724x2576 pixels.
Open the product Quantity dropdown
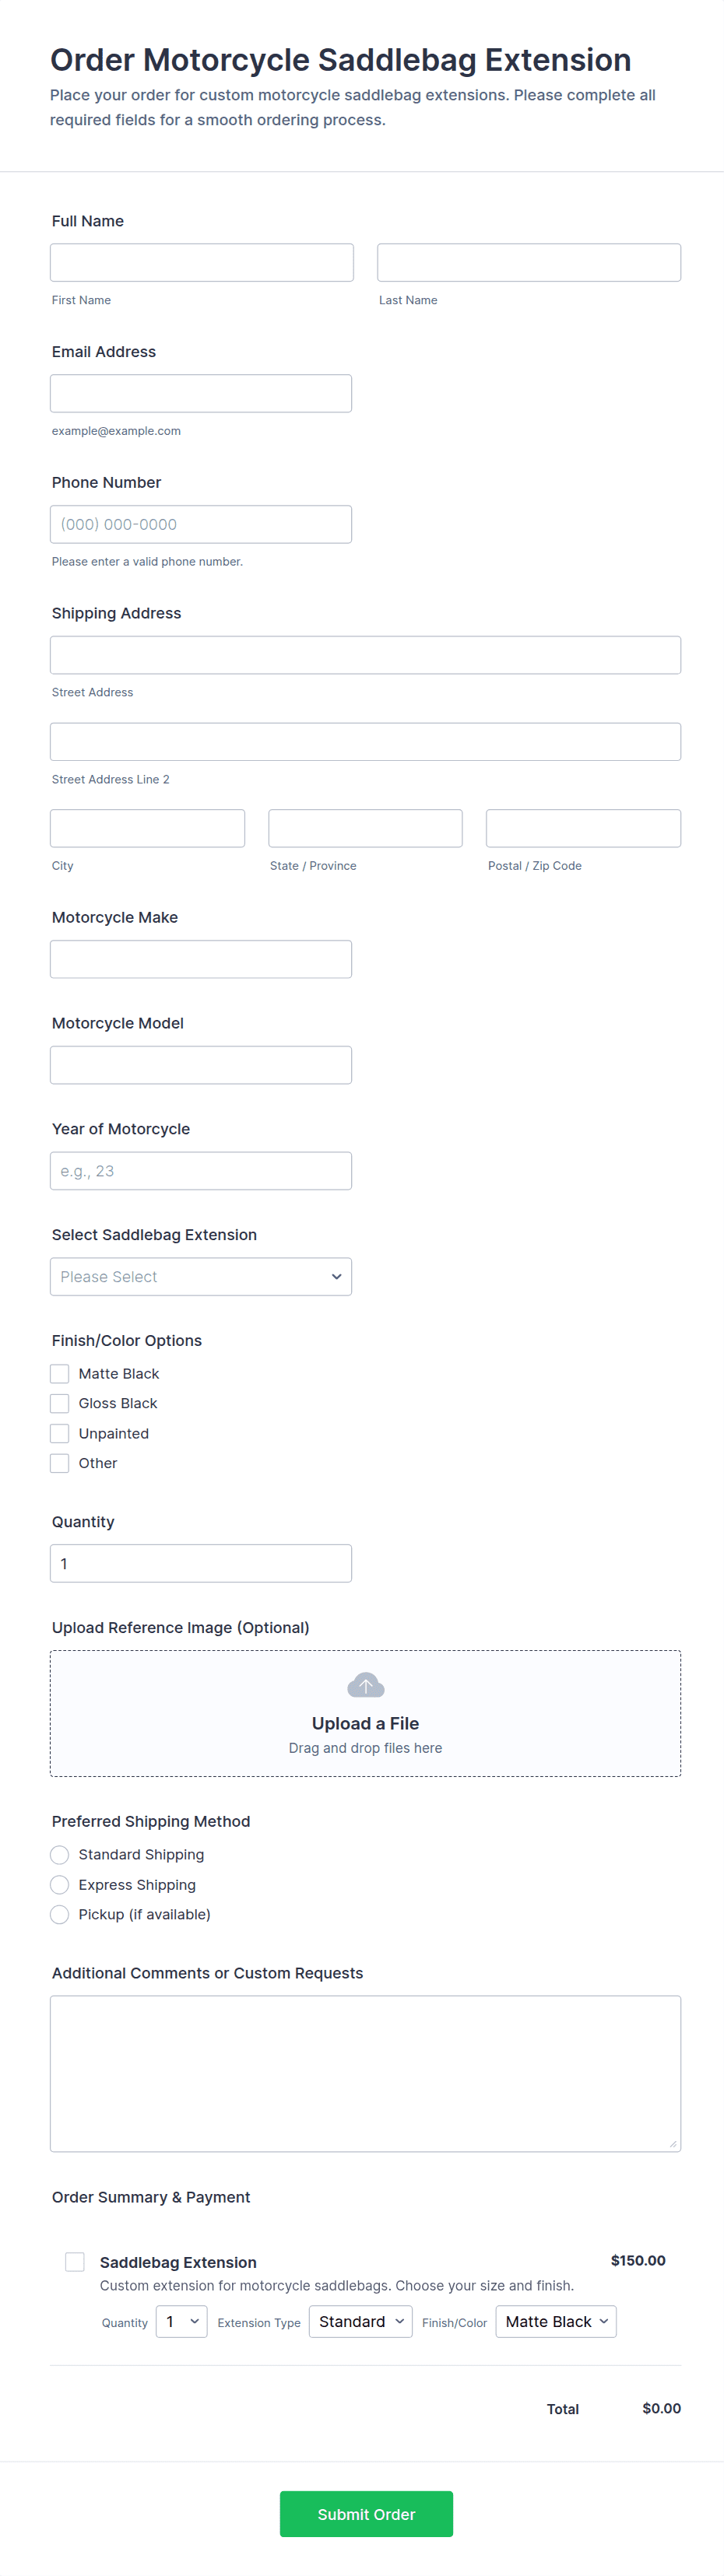182,2322
